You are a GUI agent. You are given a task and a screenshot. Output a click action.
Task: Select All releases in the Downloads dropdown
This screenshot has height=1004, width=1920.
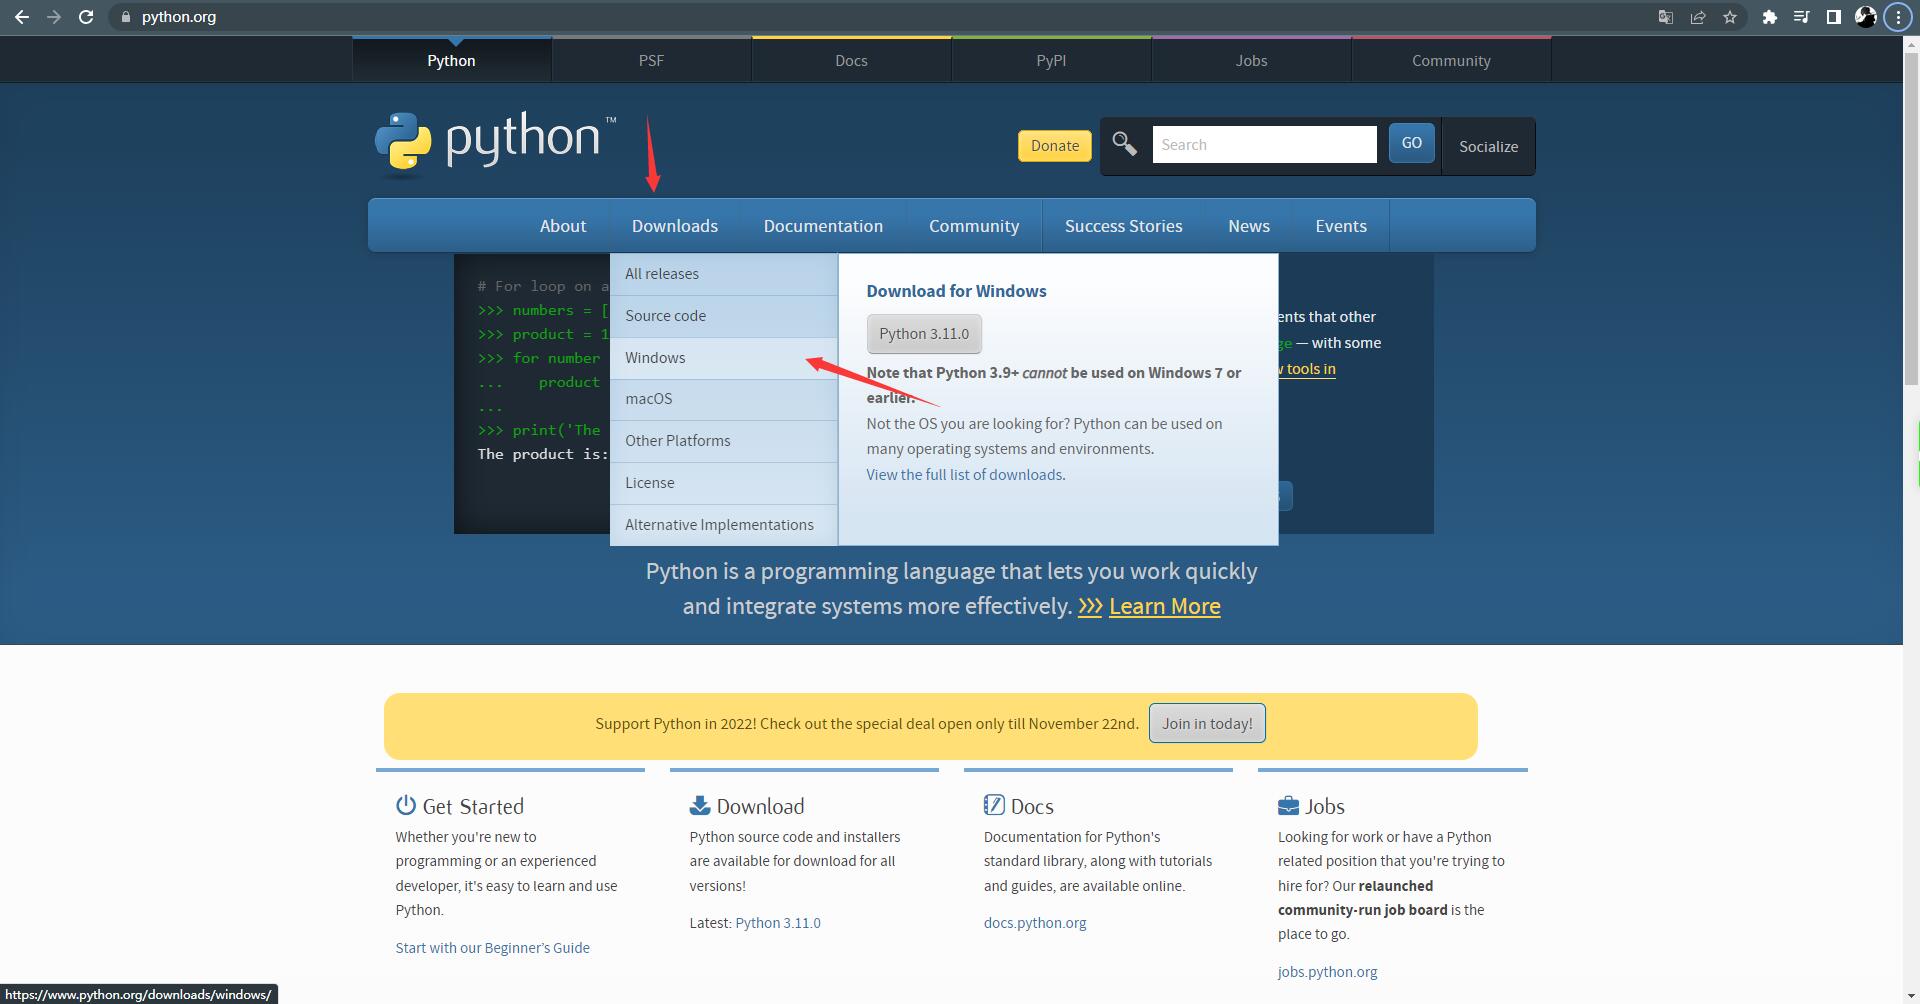click(x=724, y=274)
